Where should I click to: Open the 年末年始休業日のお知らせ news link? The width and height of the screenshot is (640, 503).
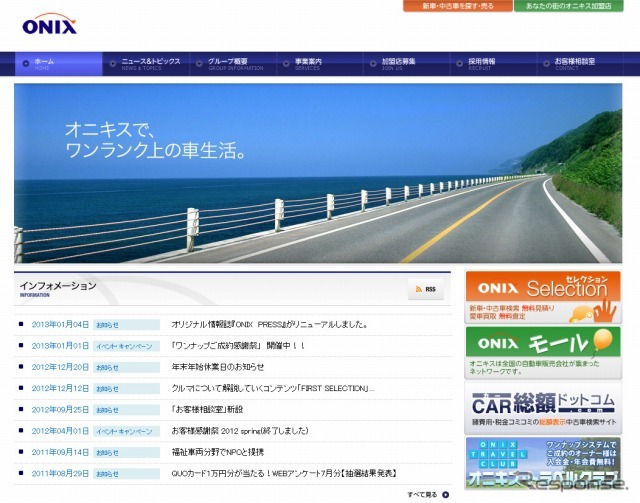click(217, 367)
